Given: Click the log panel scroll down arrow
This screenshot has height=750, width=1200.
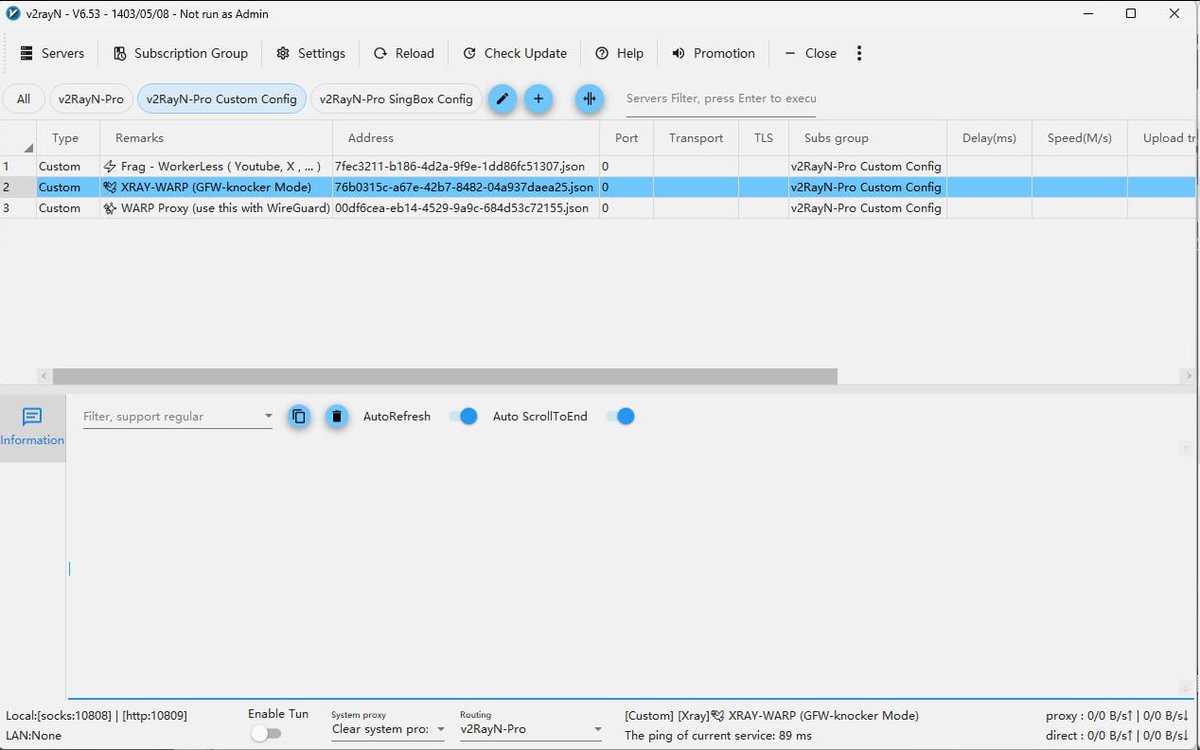Looking at the screenshot, I should tap(1186, 687).
